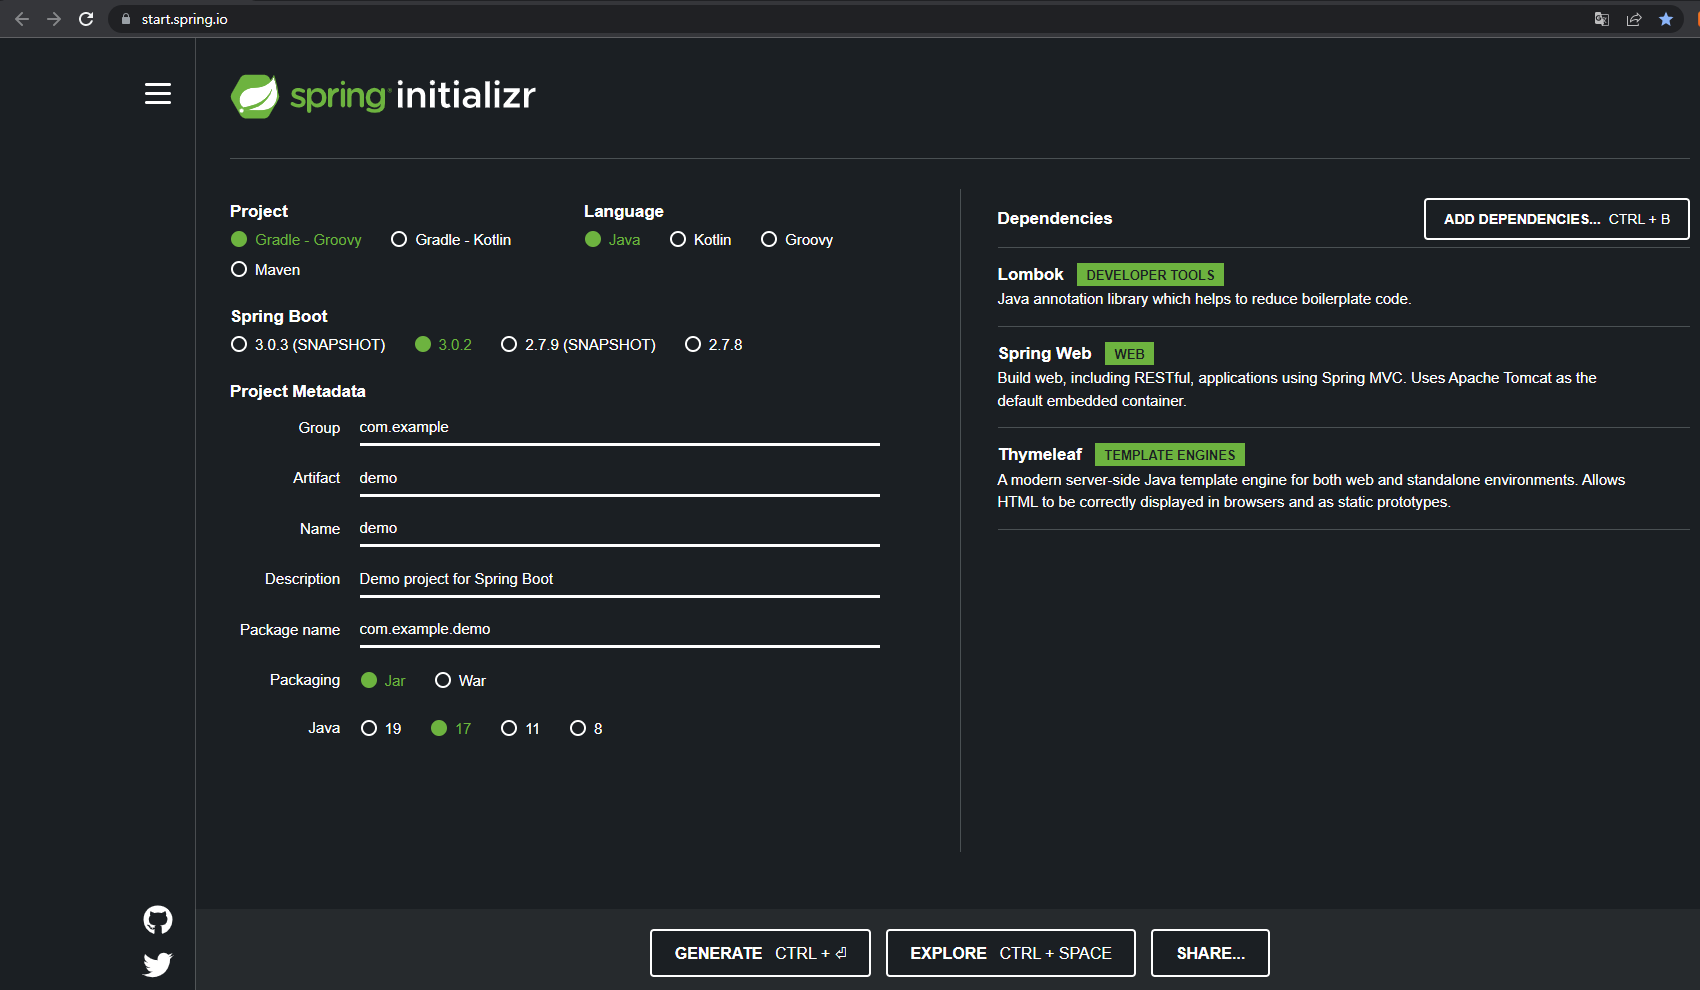This screenshot has height=990, width=1700.
Task: Select Gradle - Groovy project type
Action: coord(296,240)
